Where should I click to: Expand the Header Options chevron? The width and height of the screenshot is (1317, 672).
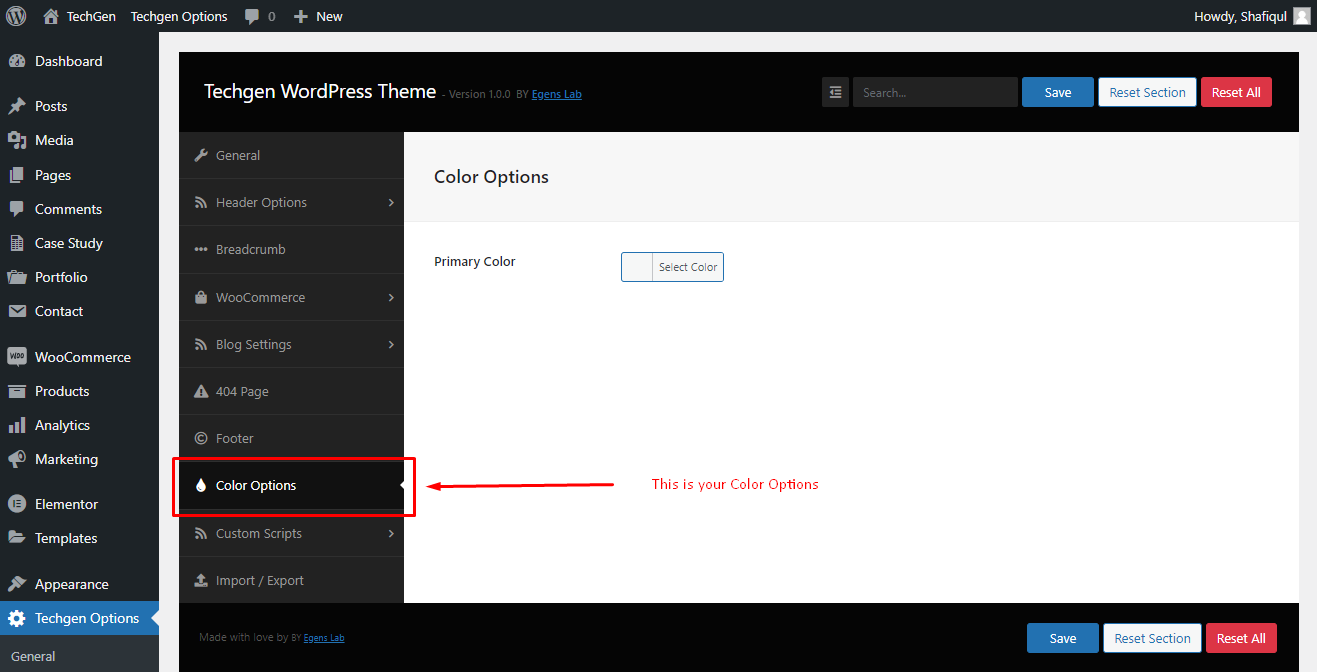tap(391, 202)
